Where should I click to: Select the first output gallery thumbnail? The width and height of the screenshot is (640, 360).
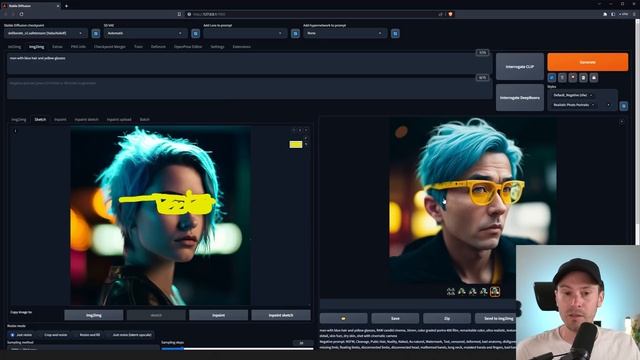click(451, 291)
